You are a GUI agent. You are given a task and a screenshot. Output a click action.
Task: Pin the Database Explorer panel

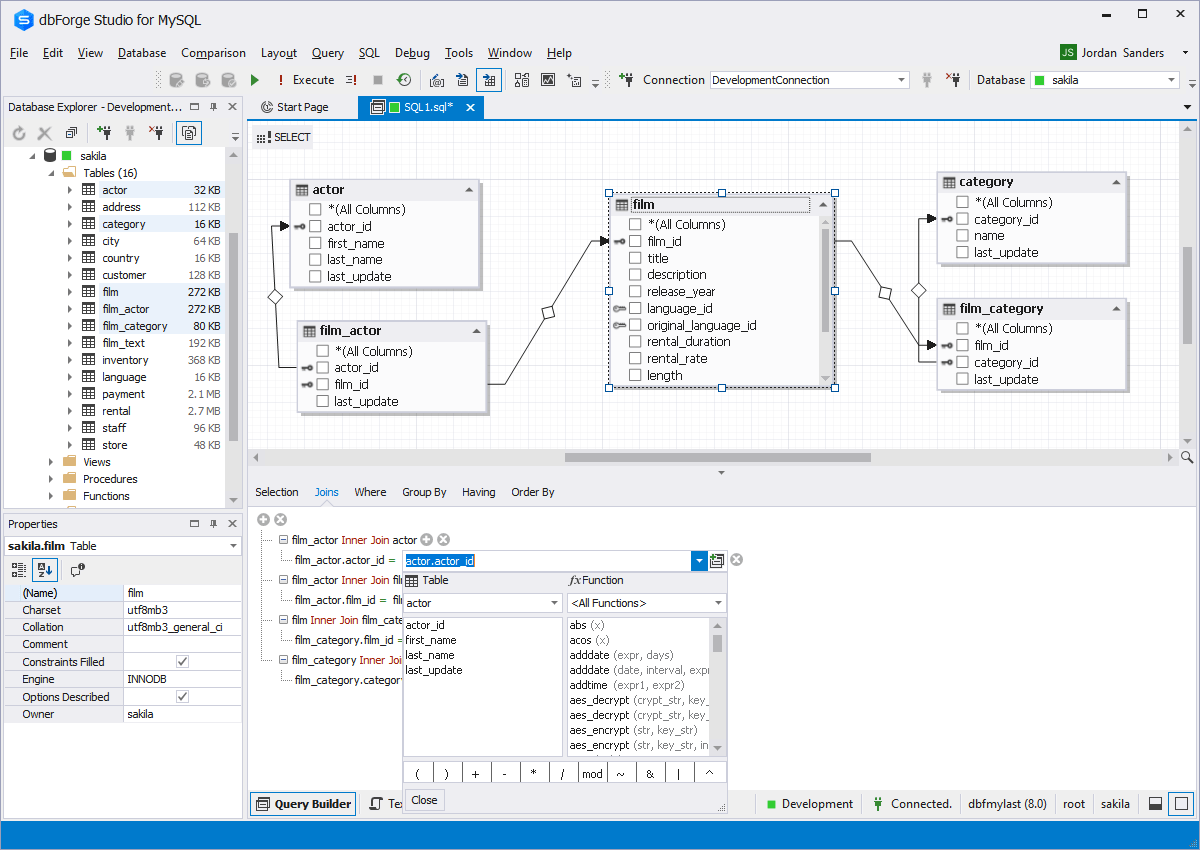pyautogui.click(x=213, y=107)
